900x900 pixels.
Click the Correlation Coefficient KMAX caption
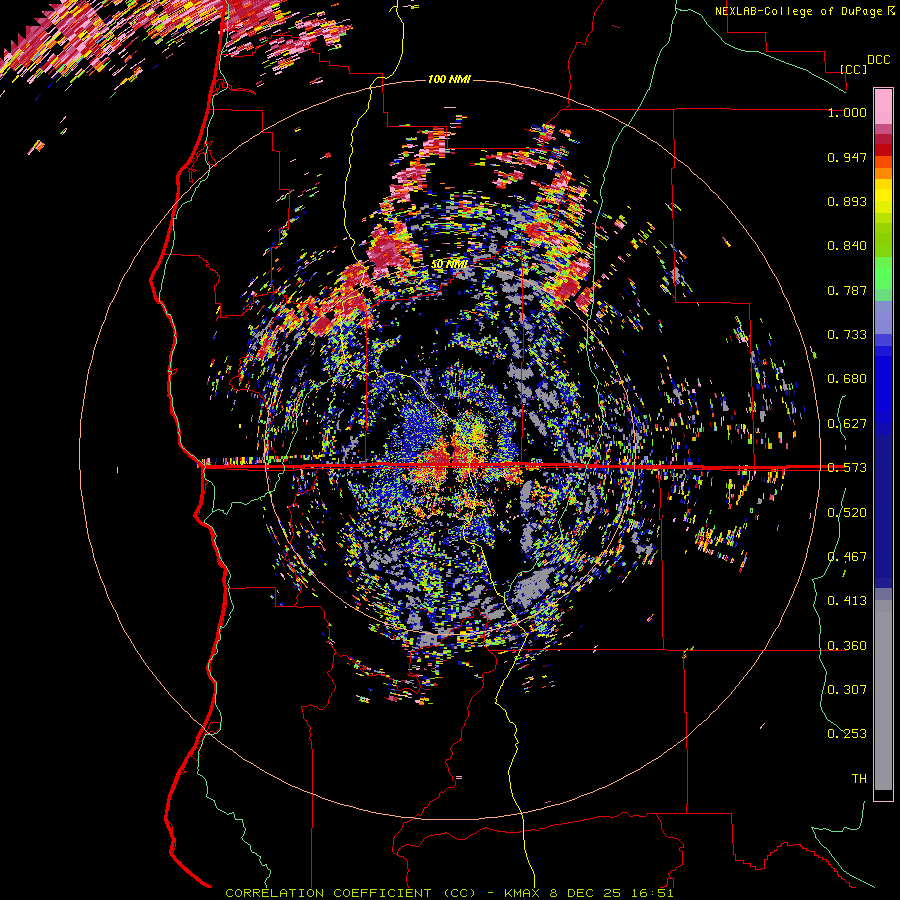click(449, 893)
